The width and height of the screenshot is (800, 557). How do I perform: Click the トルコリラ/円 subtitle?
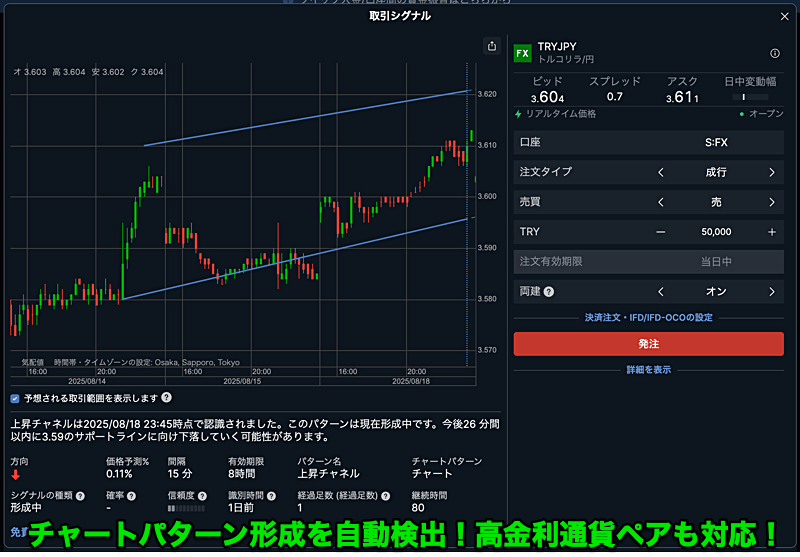pos(566,60)
